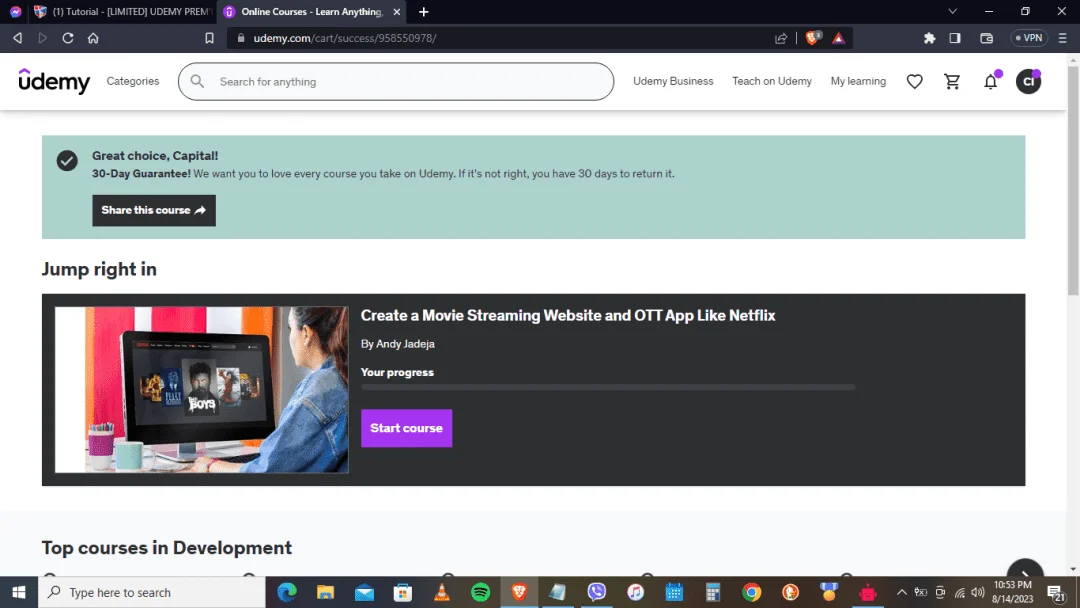Open the Categories menu

pos(133,81)
